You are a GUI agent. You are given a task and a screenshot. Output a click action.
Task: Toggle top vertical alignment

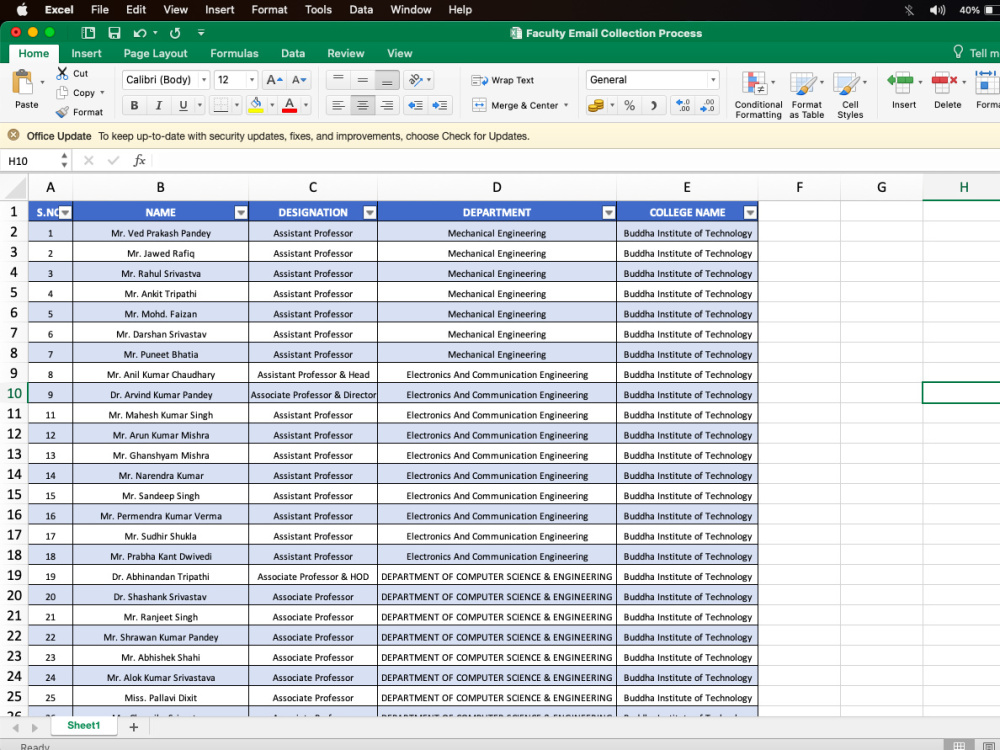[338, 80]
